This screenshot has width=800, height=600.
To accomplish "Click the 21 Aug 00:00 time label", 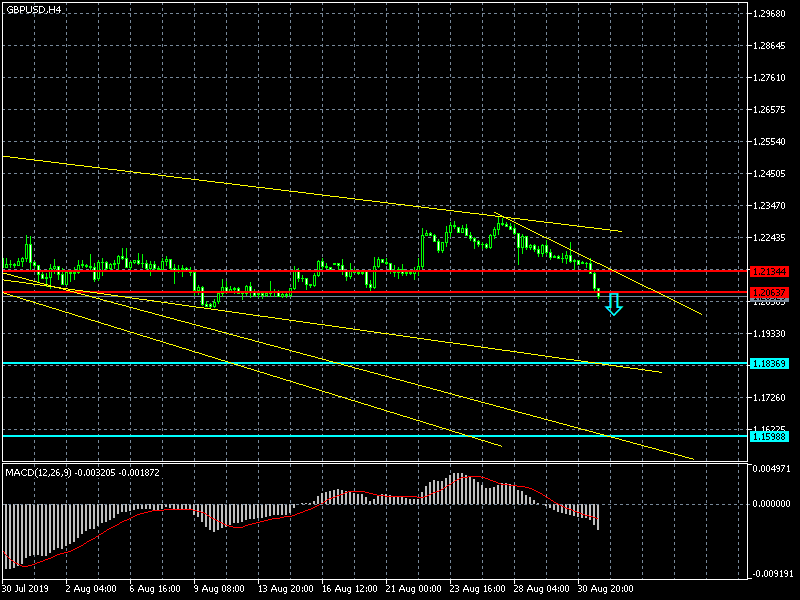I will 413,588.
